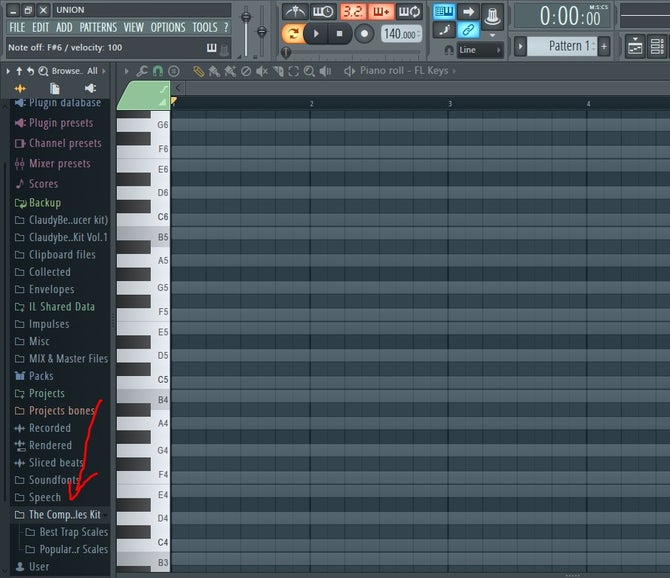Click the global snap magnet icon
This screenshot has width=670, height=578.
448,50
